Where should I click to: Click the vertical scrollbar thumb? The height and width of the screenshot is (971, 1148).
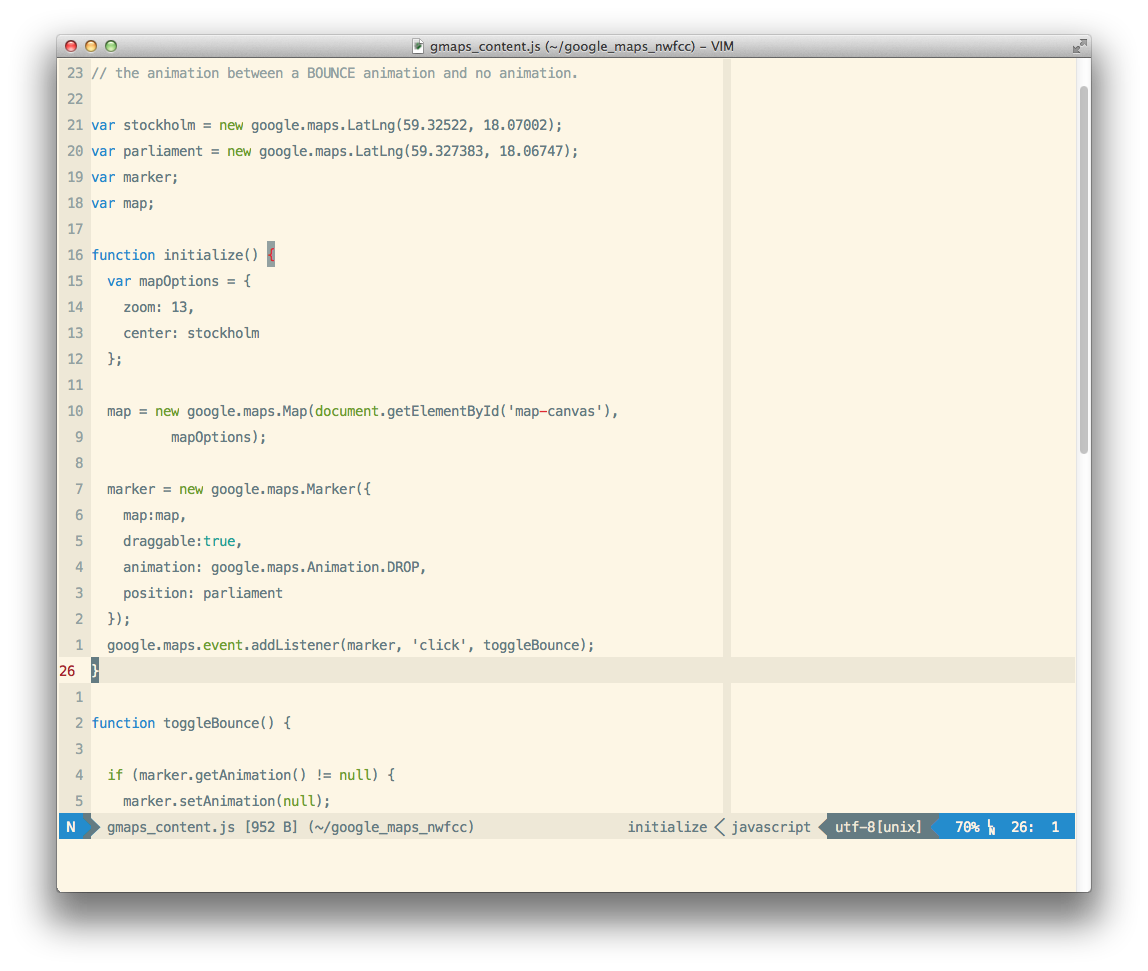(1084, 269)
